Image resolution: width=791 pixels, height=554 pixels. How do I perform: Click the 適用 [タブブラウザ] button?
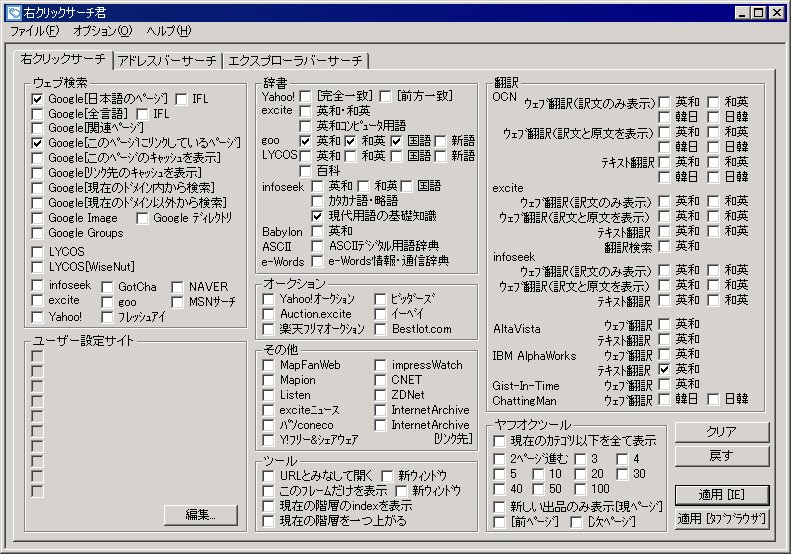point(721,519)
